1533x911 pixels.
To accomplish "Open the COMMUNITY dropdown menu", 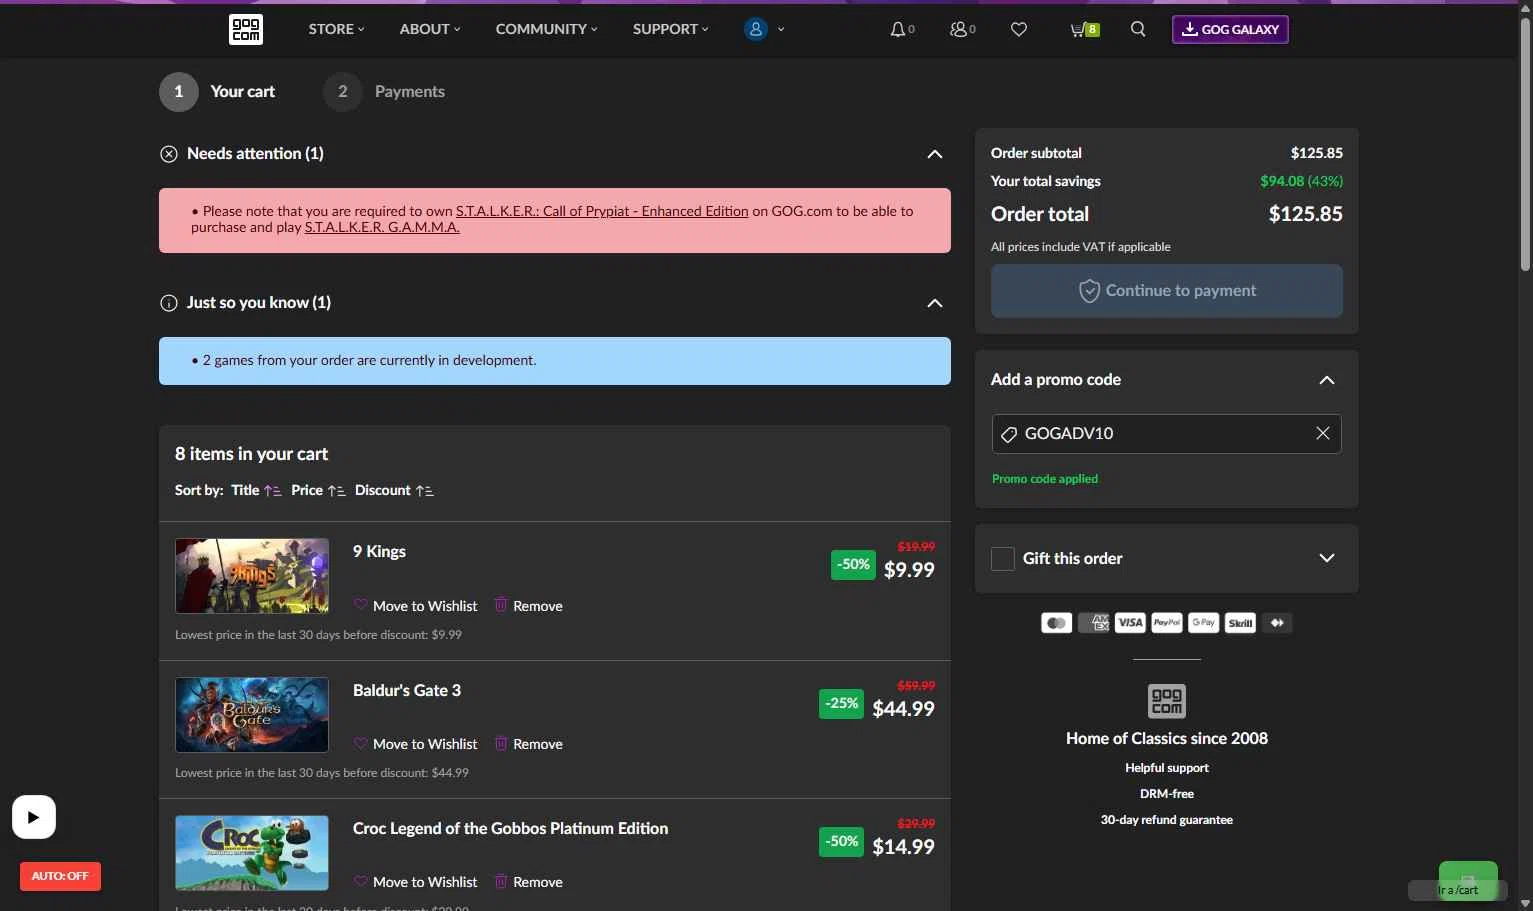I will [x=546, y=29].
